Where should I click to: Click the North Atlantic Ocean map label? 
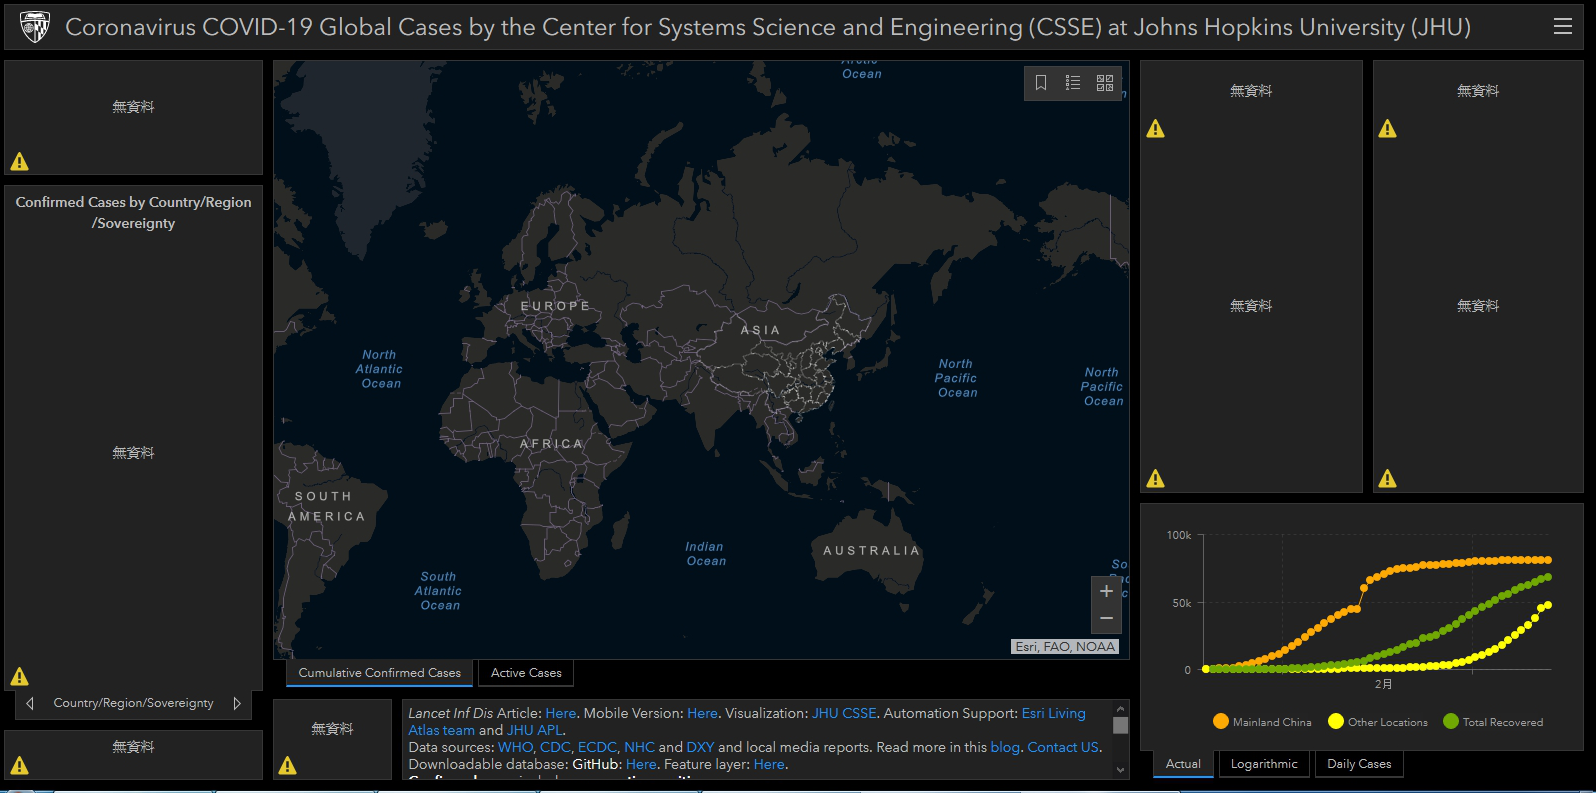point(379,369)
